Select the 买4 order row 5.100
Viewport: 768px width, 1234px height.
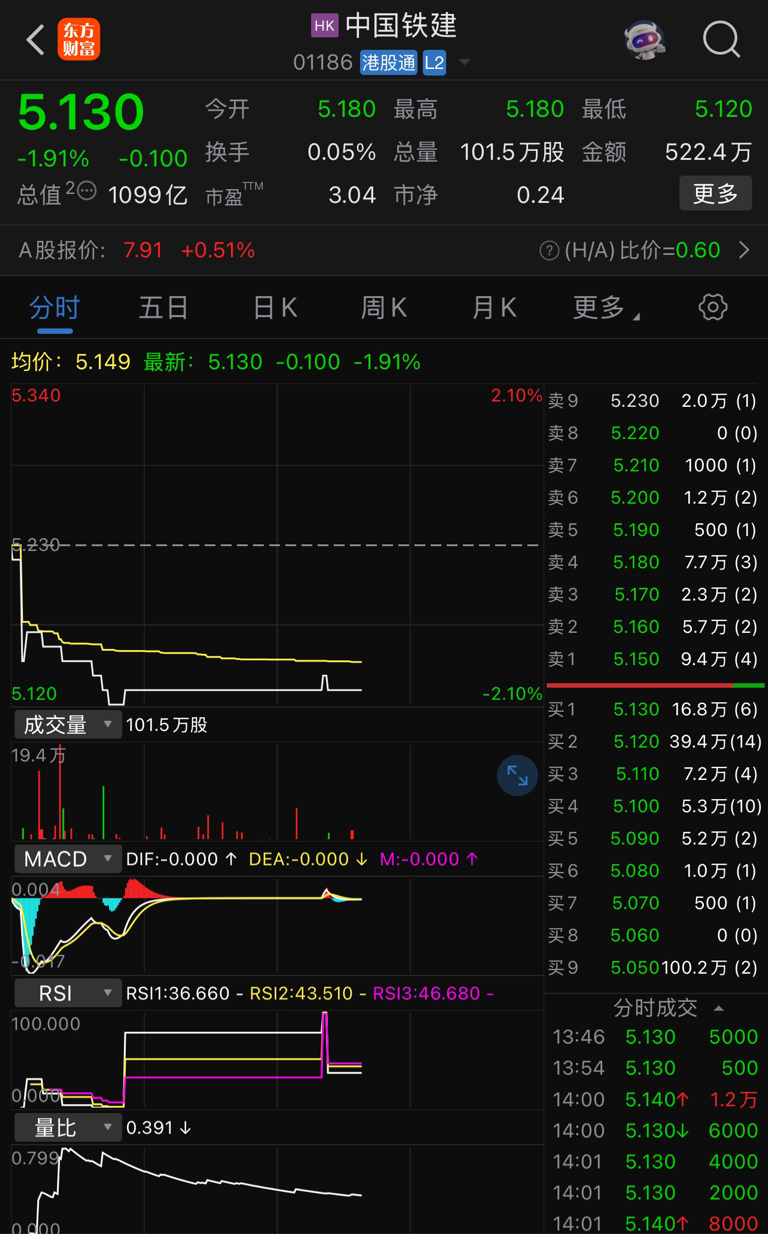pos(655,806)
